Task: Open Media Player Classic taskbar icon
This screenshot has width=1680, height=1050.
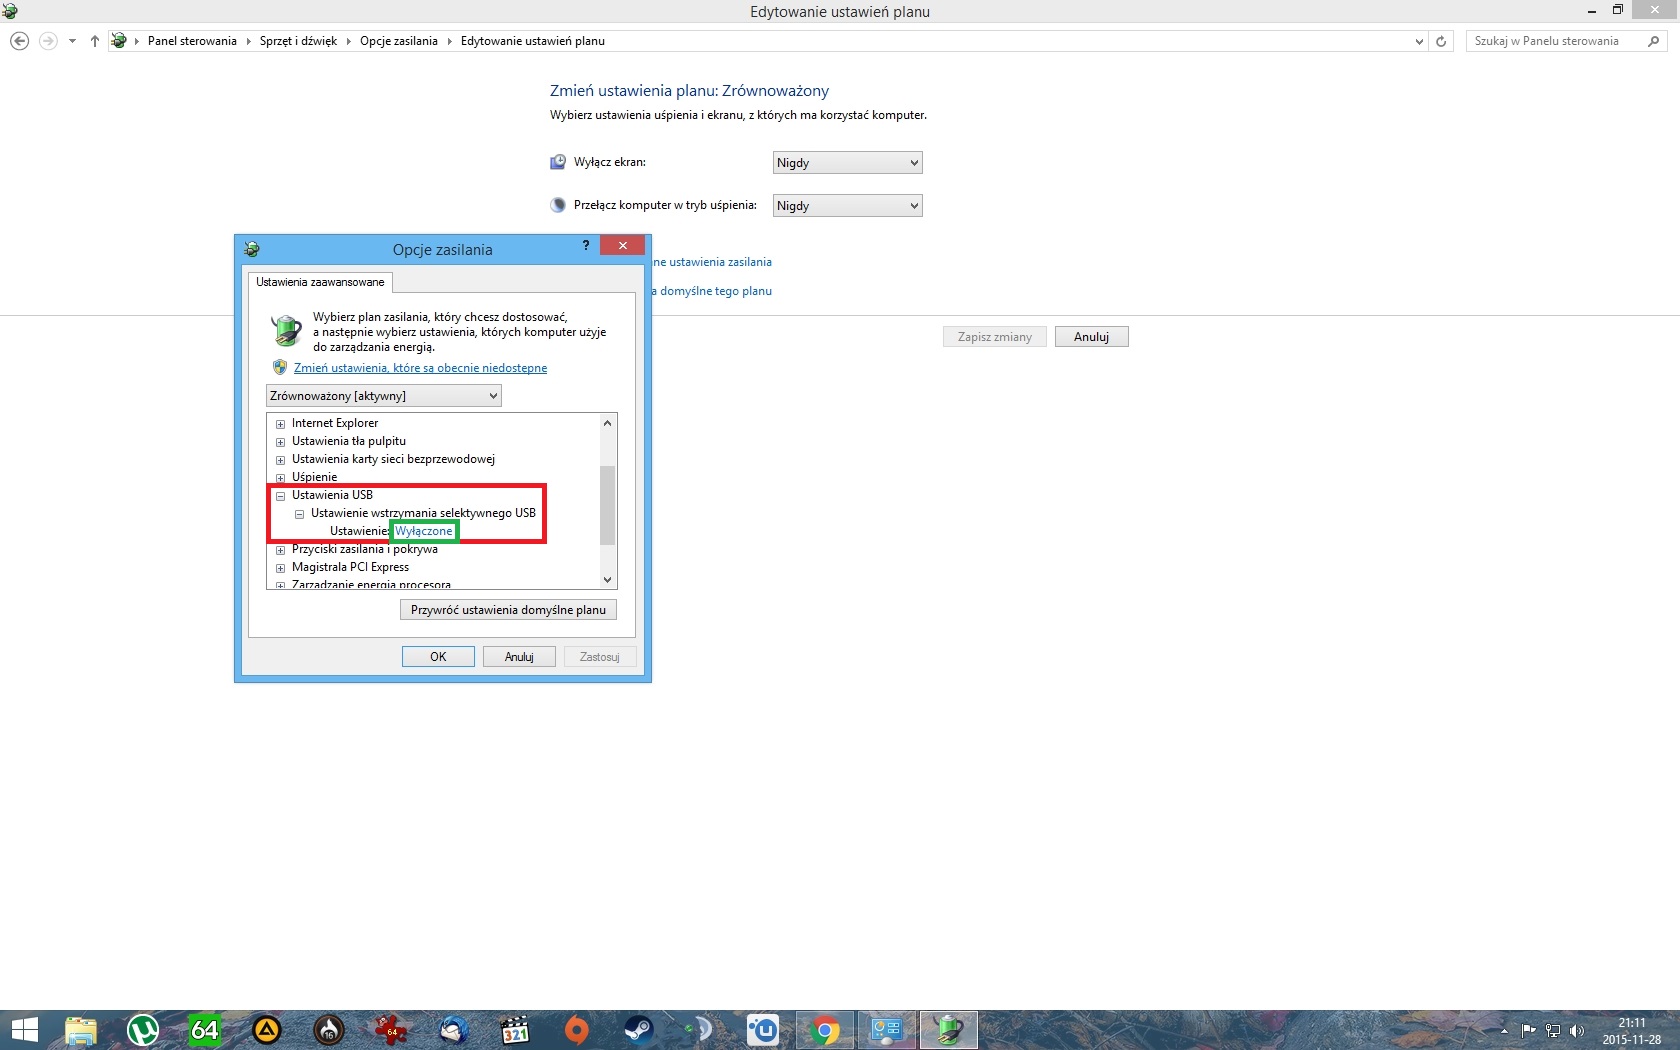Action: (x=515, y=1029)
